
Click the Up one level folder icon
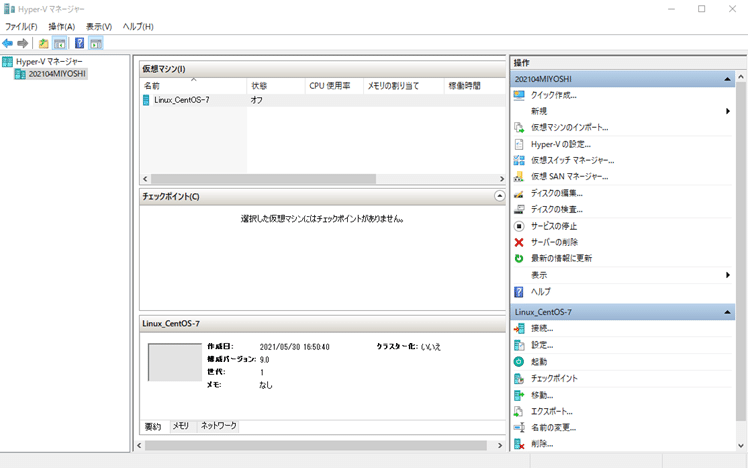pos(43,43)
